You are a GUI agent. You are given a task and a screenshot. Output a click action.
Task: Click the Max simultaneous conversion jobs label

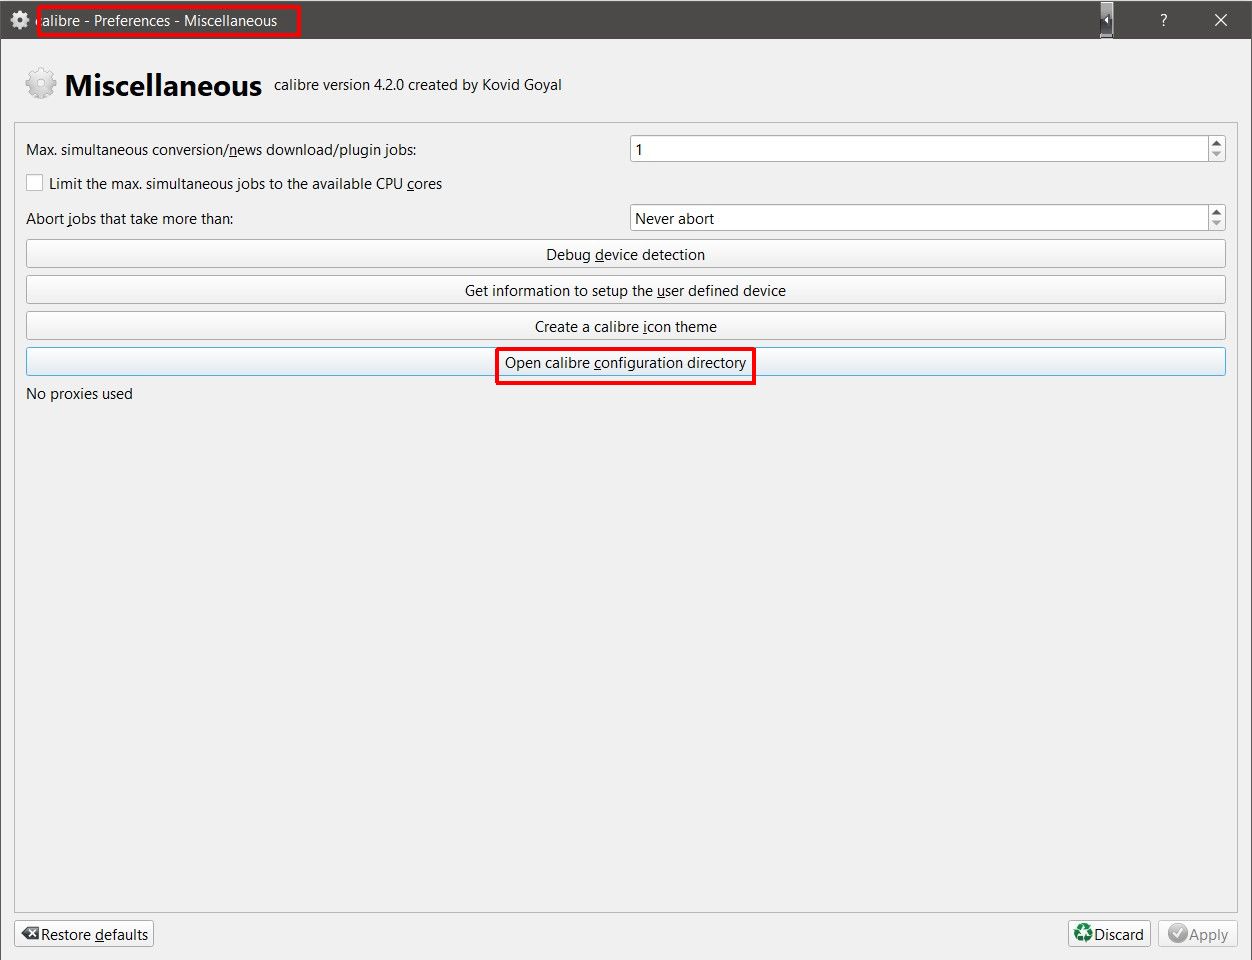coord(221,150)
